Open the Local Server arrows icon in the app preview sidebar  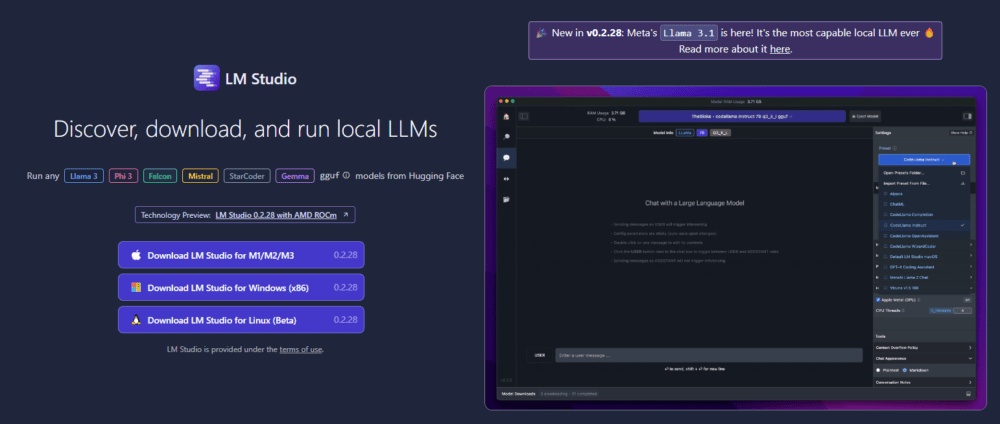506,179
